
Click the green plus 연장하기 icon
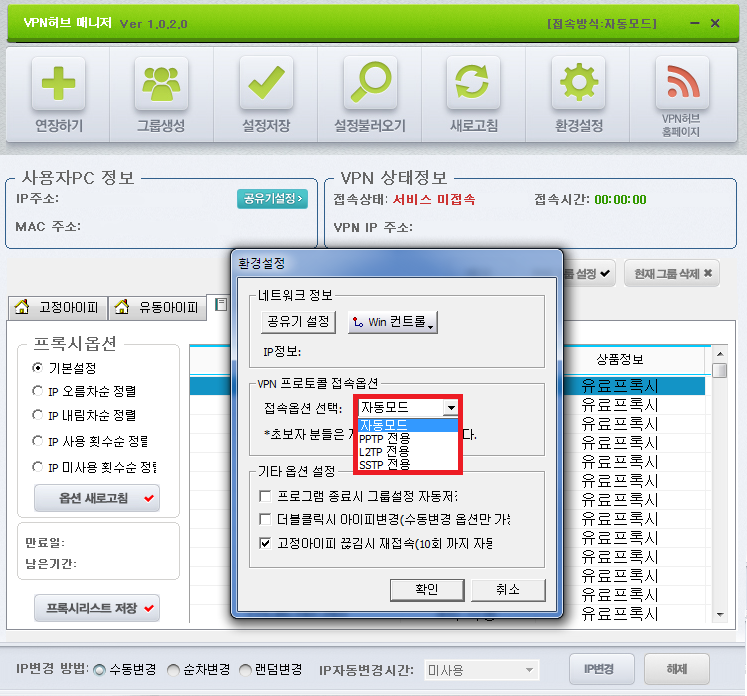pos(57,84)
